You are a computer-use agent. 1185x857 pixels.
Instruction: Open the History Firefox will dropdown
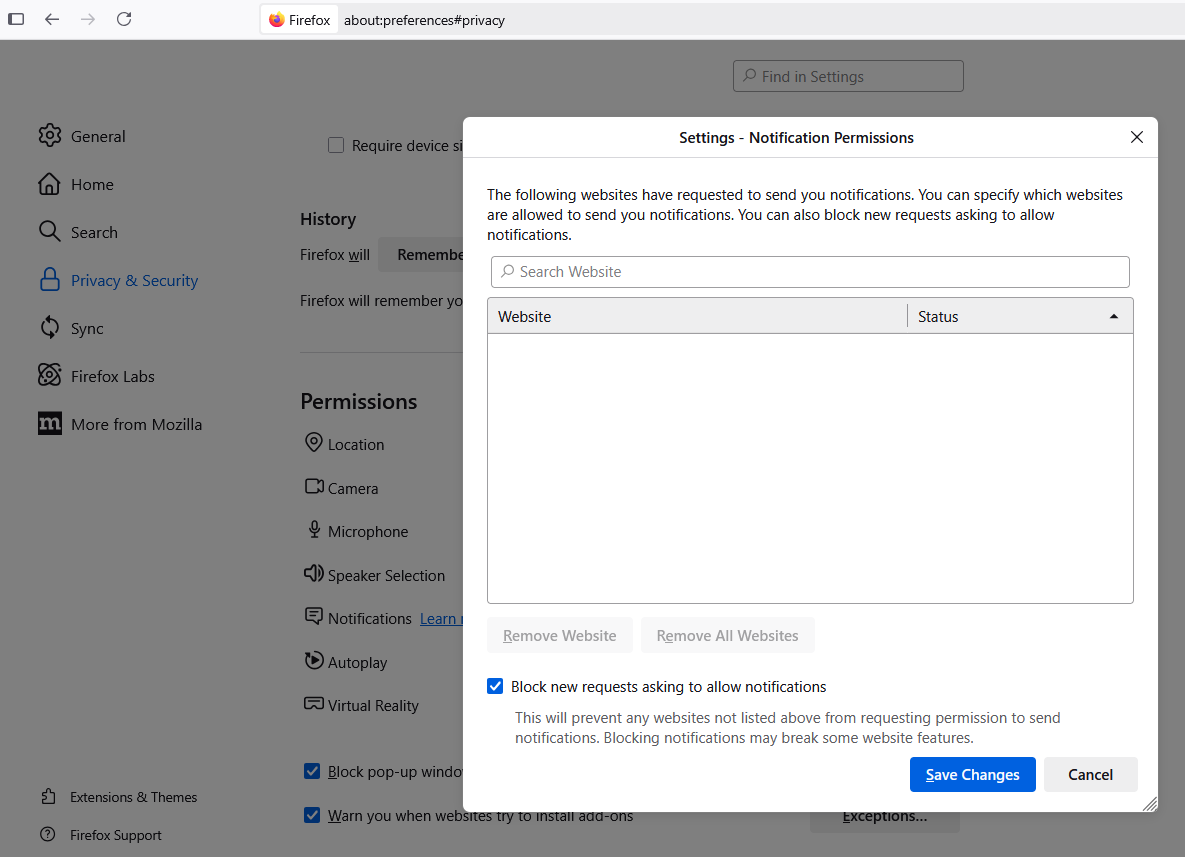coord(420,255)
